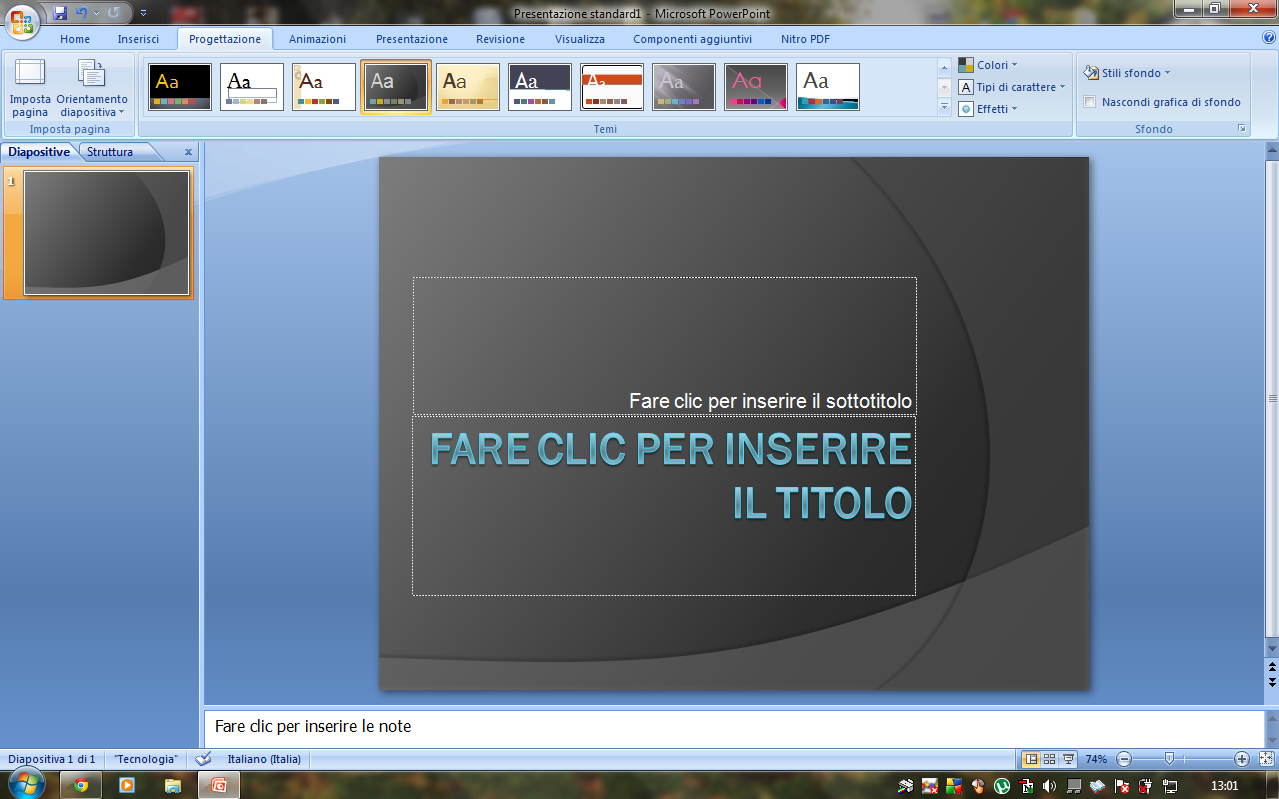Image resolution: width=1279 pixels, height=799 pixels.
Task: Apply the black theme with yellow Aa
Action: pos(180,87)
